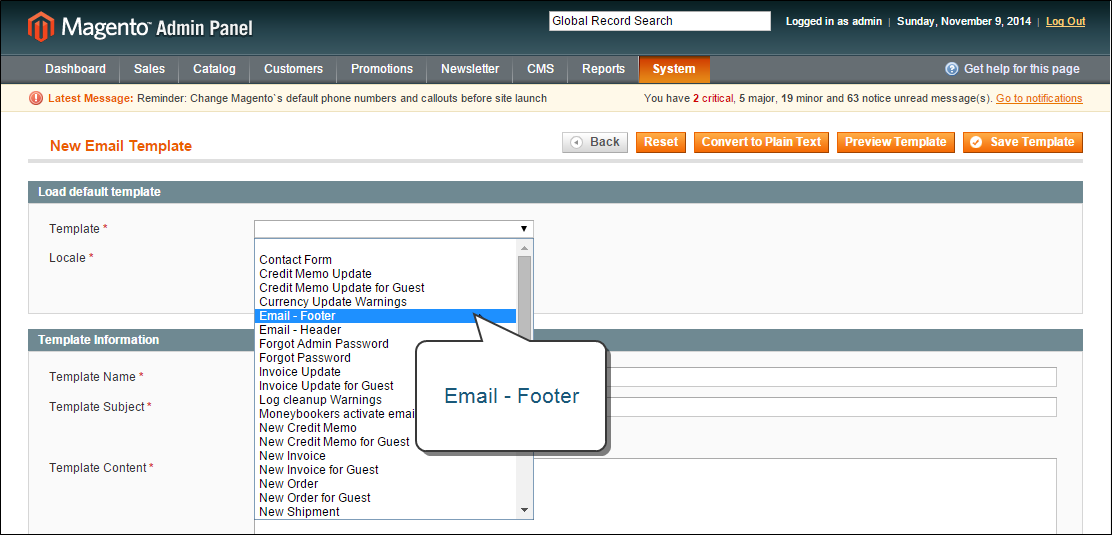Open the CMS menu
Viewport: 1112px width, 535px height.
click(x=540, y=69)
